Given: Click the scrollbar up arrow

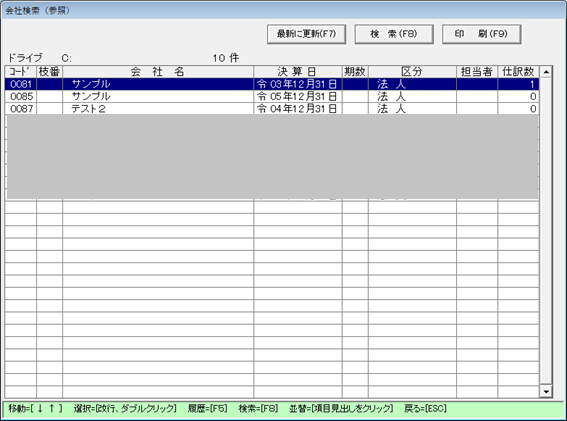Looking at the screenshot, I should click(546, 72).
